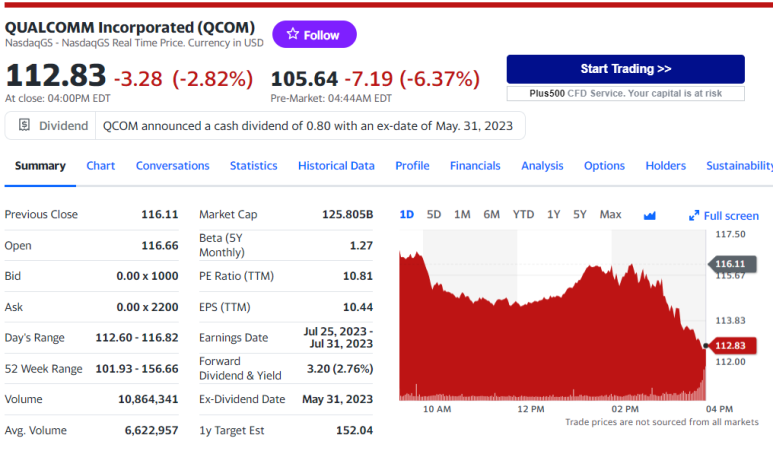Click the 02 PM time axis label
Image resolution: width=773 pixels, height=470 pixels.
(x=625, y=409)
